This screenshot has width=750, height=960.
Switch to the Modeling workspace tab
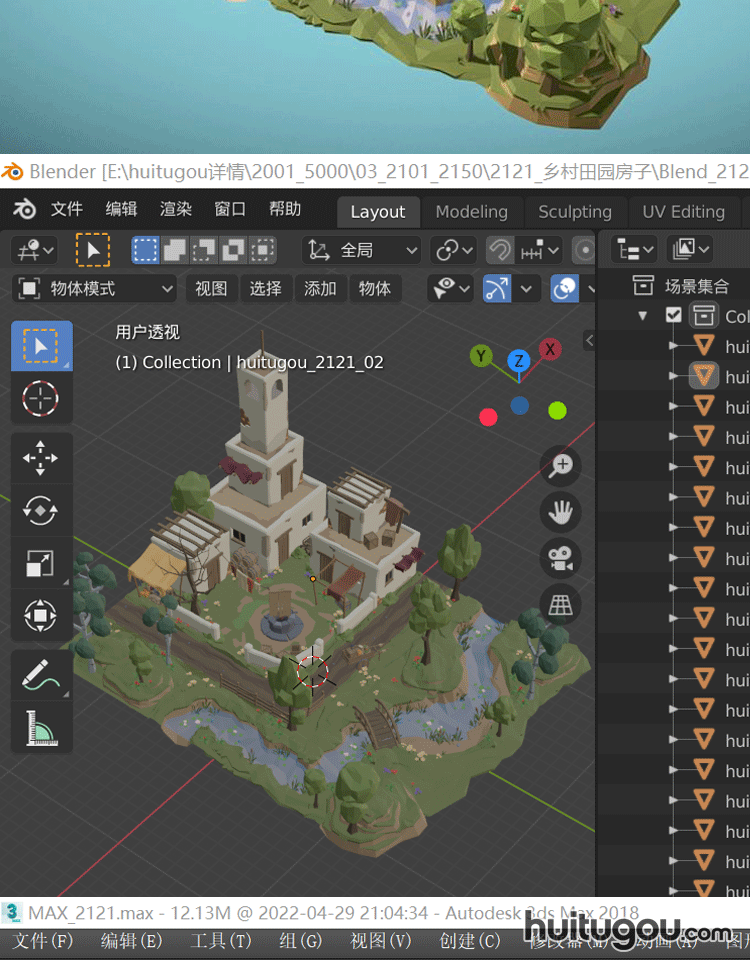(471, 212)
